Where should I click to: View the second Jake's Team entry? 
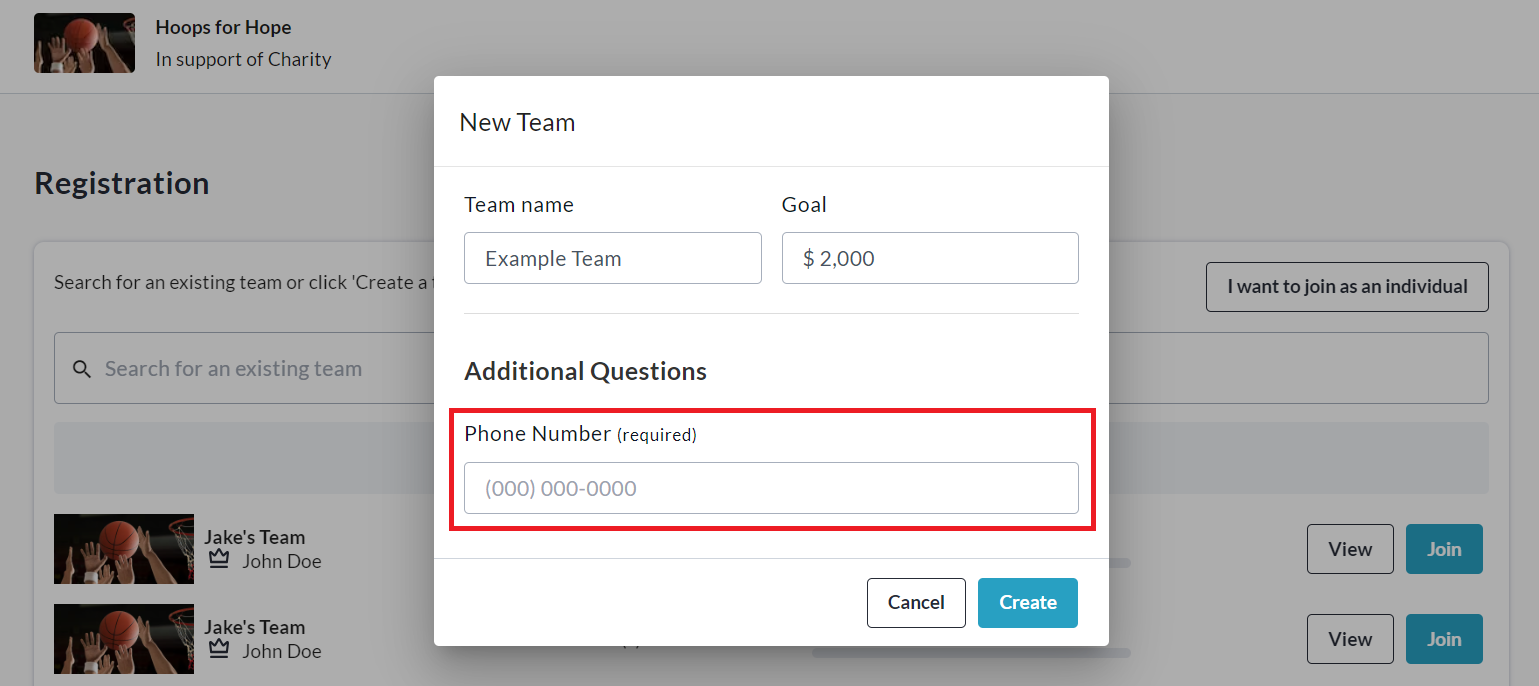1349,639
